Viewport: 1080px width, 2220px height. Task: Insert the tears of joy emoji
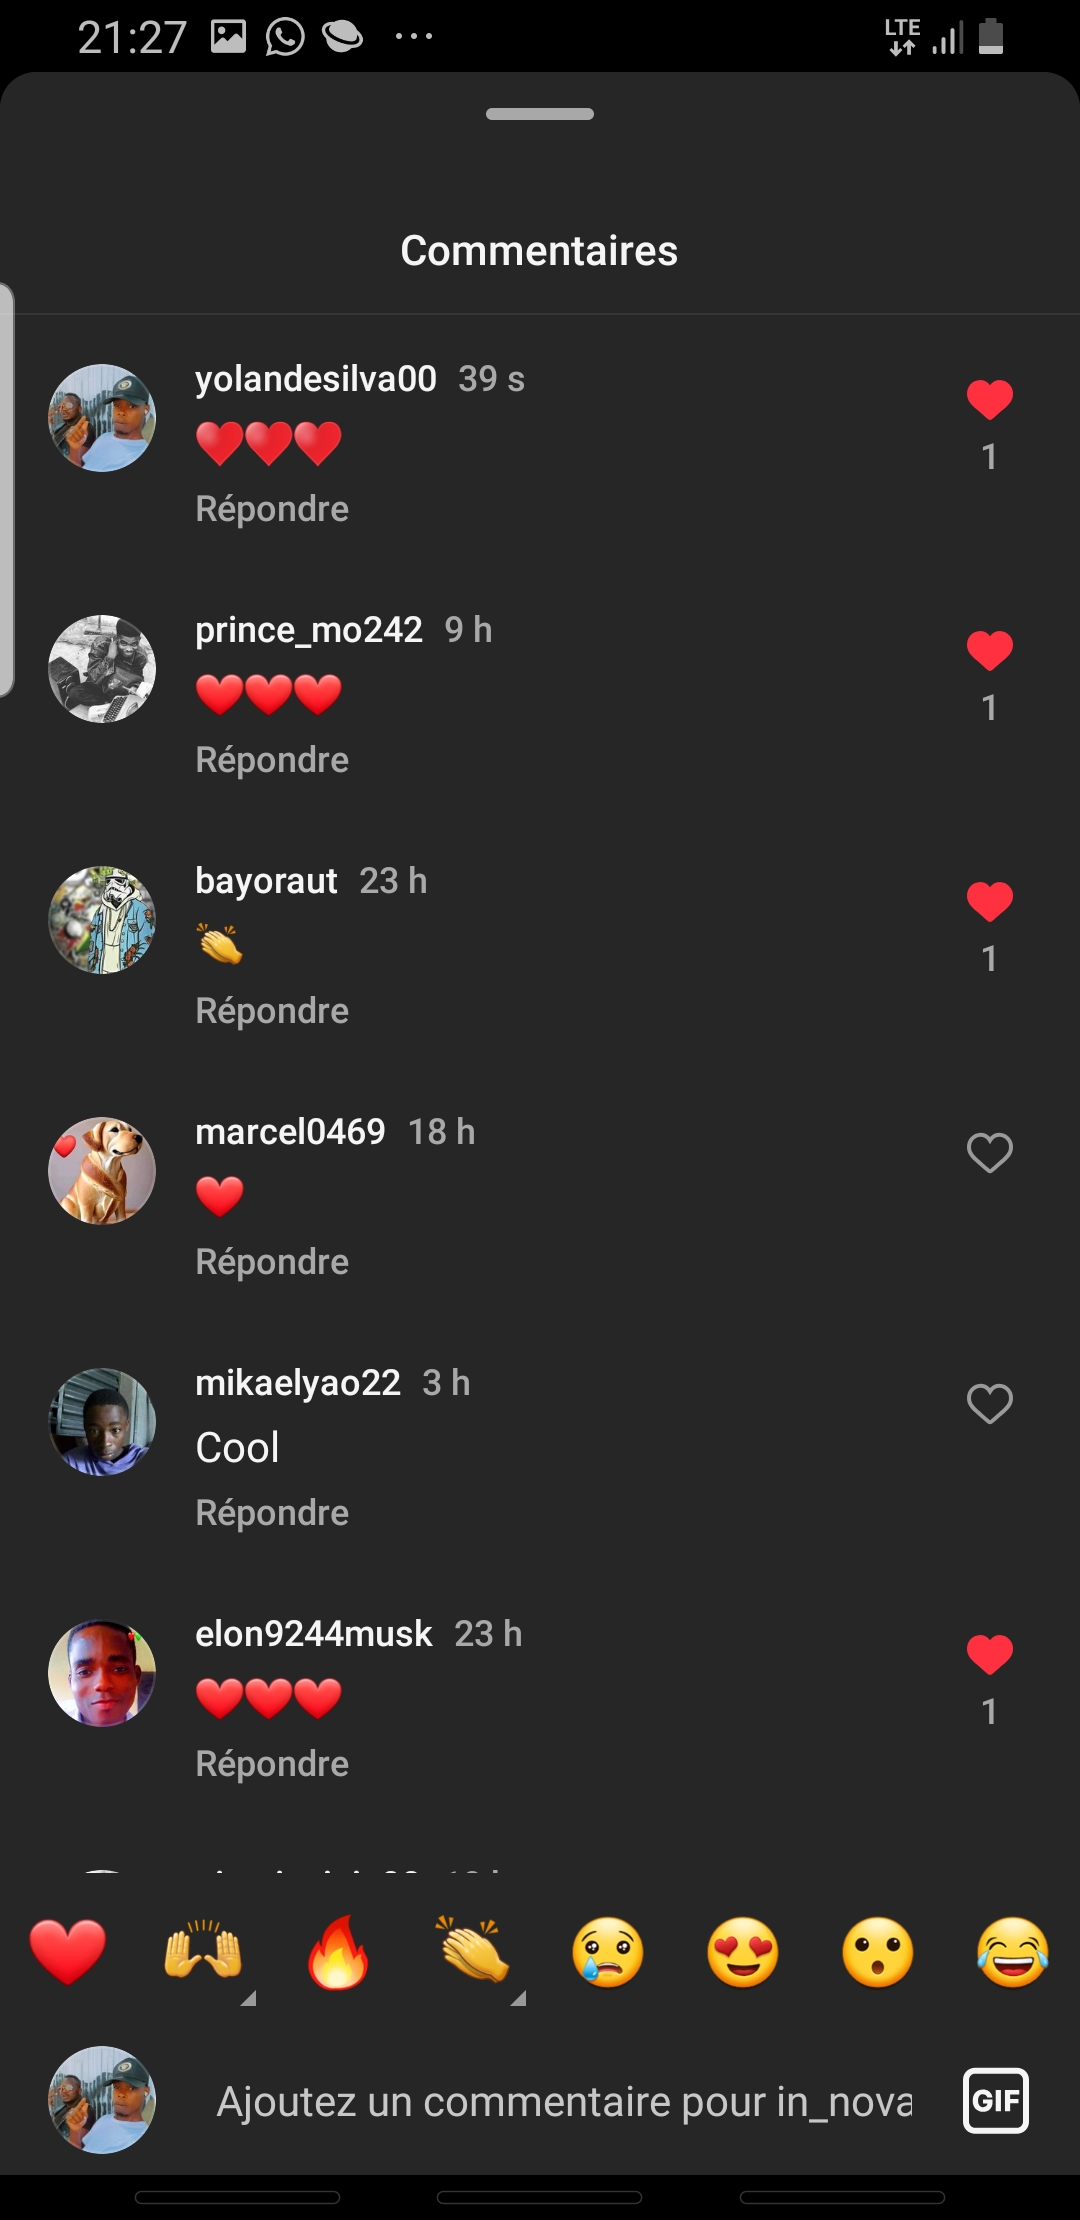click(1013, 1952)
